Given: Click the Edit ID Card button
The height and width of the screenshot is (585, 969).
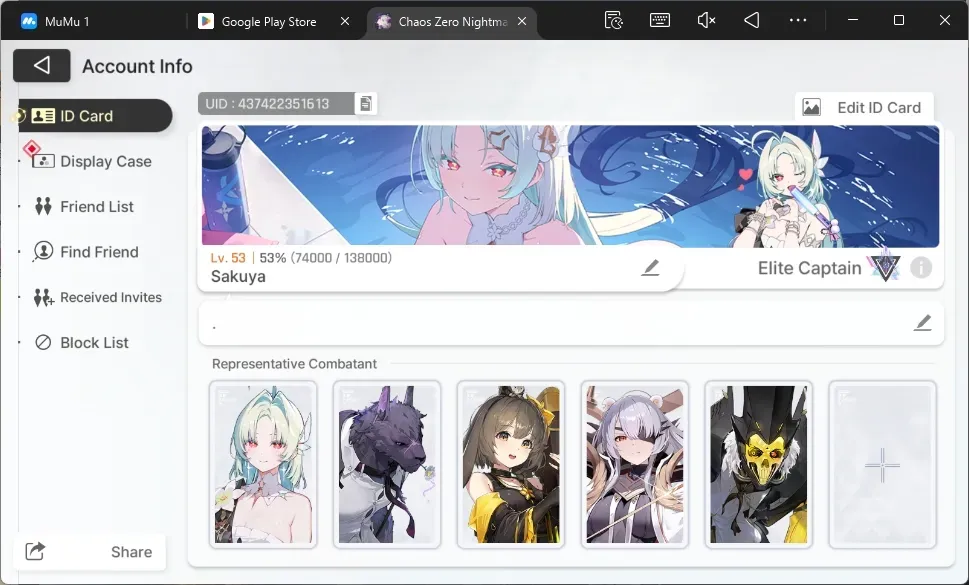Looking at the screenshot, I should click(x=864, y=107).
